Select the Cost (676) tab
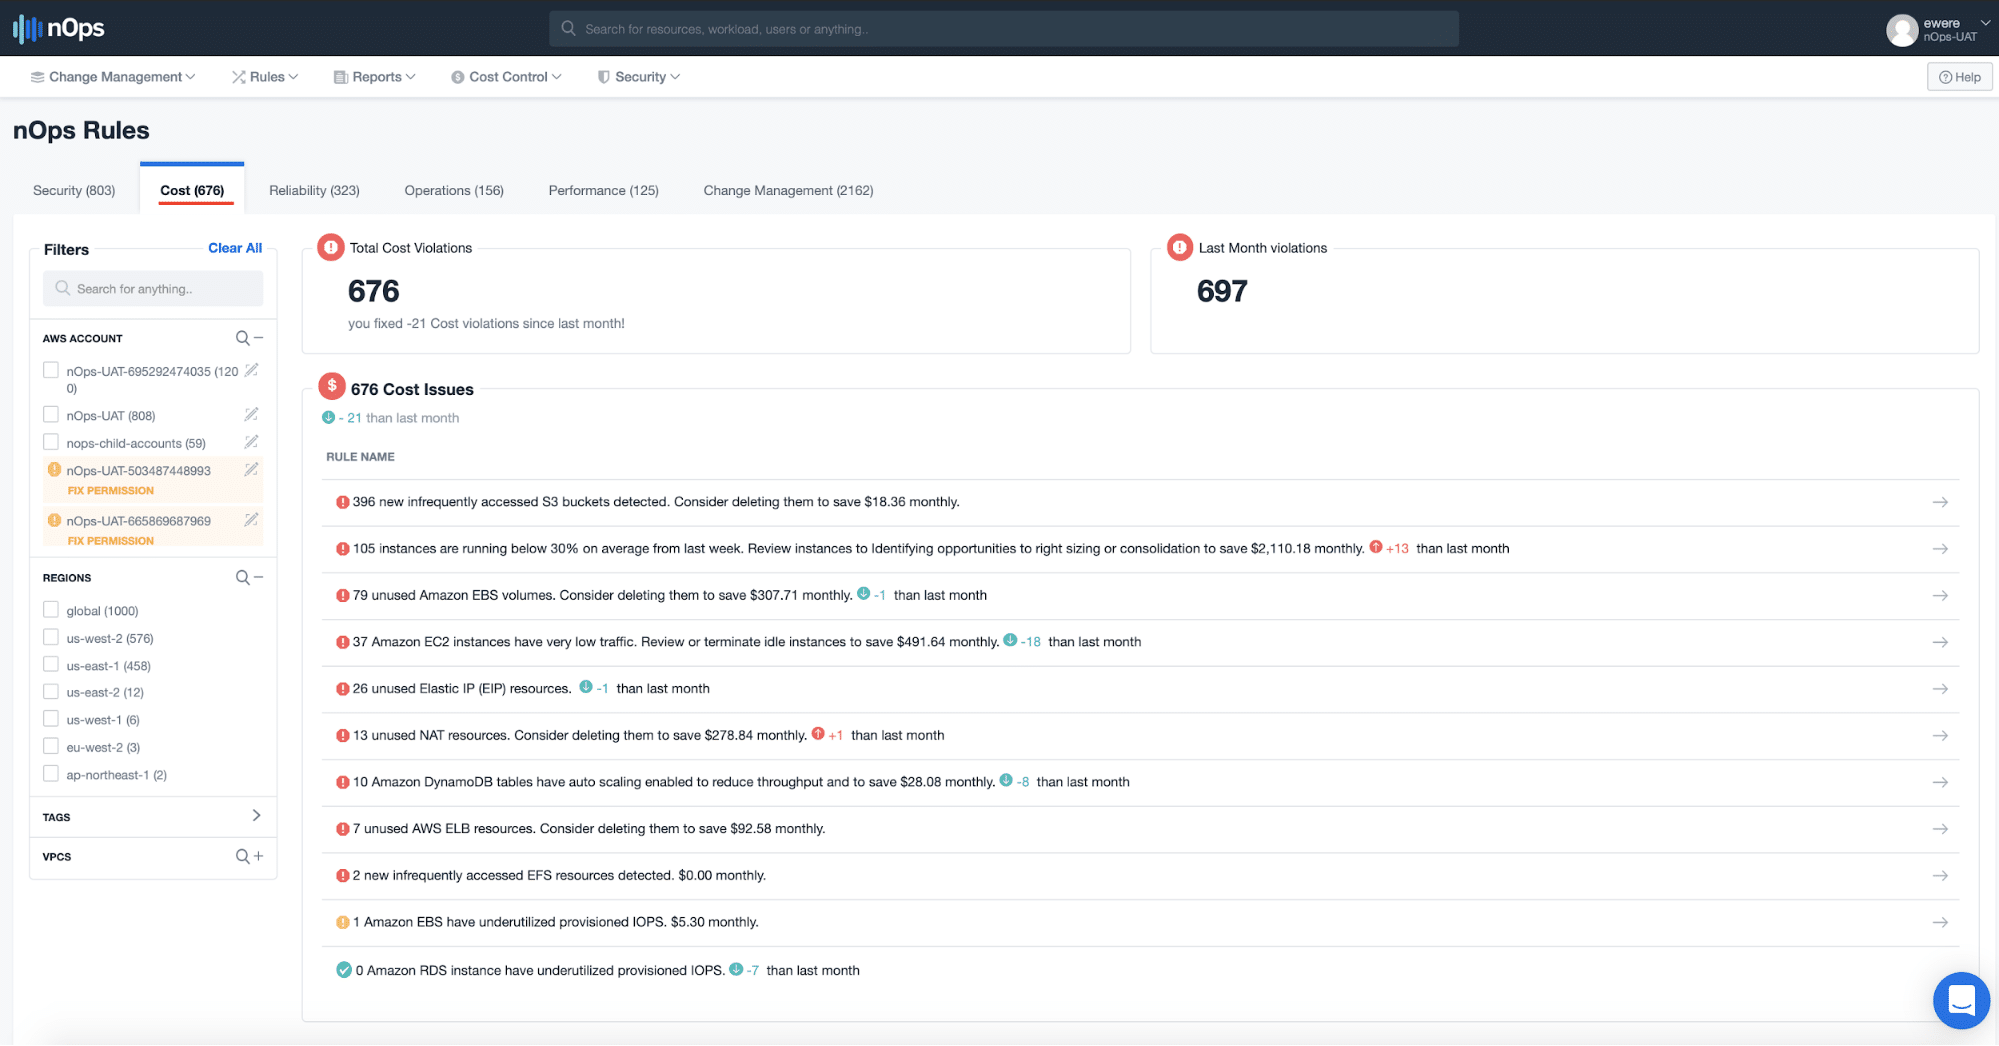This screenshot has width=1999, height=1046. click(192, 190)
